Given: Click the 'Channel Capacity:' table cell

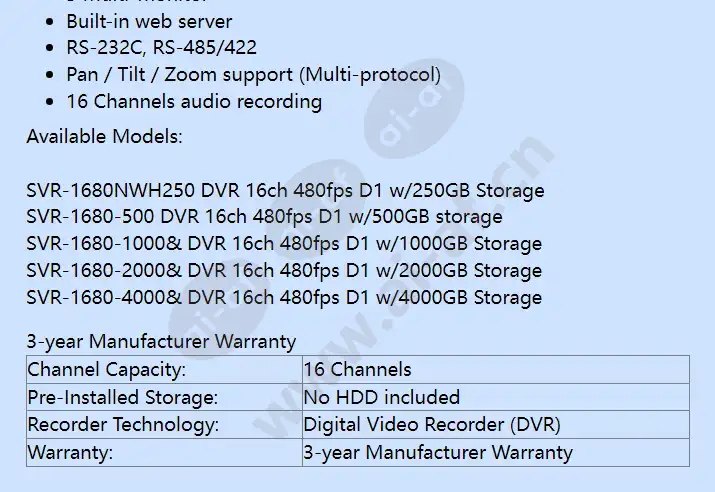Looking at the screenshot, I should click(164, 369).
